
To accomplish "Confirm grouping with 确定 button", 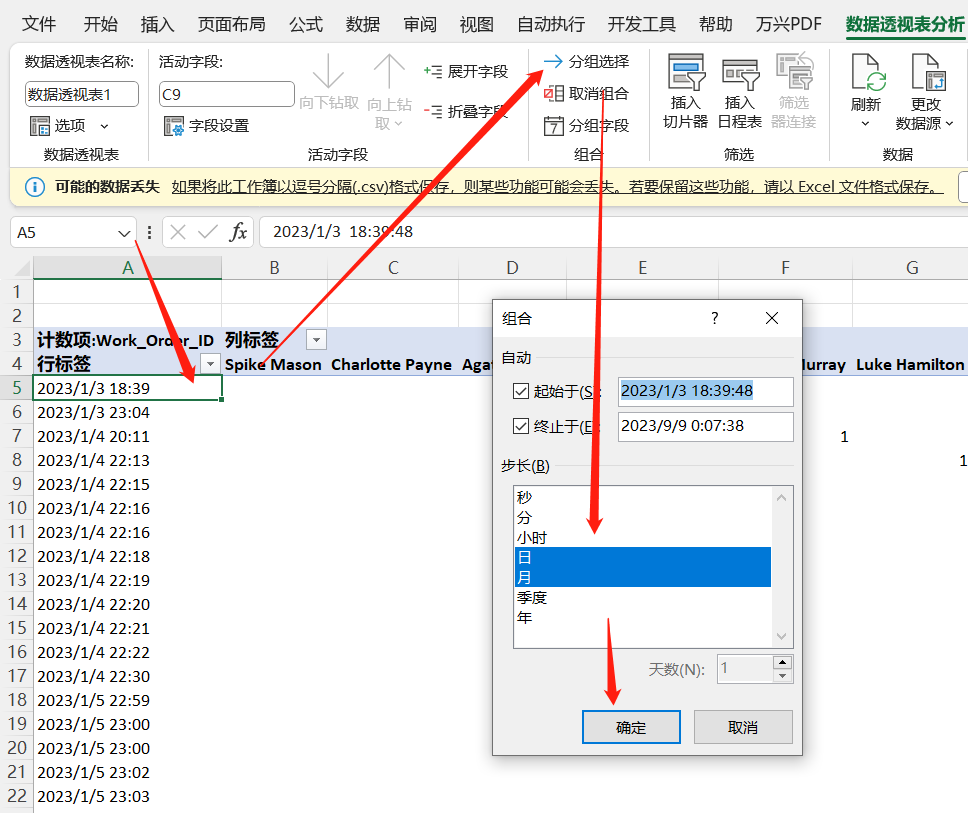I will pyautogui.click(x=631, y=727).
